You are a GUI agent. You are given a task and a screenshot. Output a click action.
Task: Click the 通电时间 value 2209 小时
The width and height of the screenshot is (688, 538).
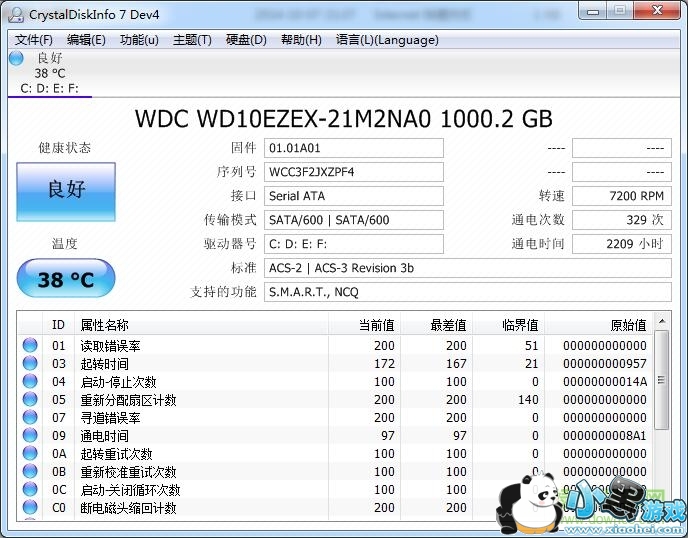click(x=622, y=244)
